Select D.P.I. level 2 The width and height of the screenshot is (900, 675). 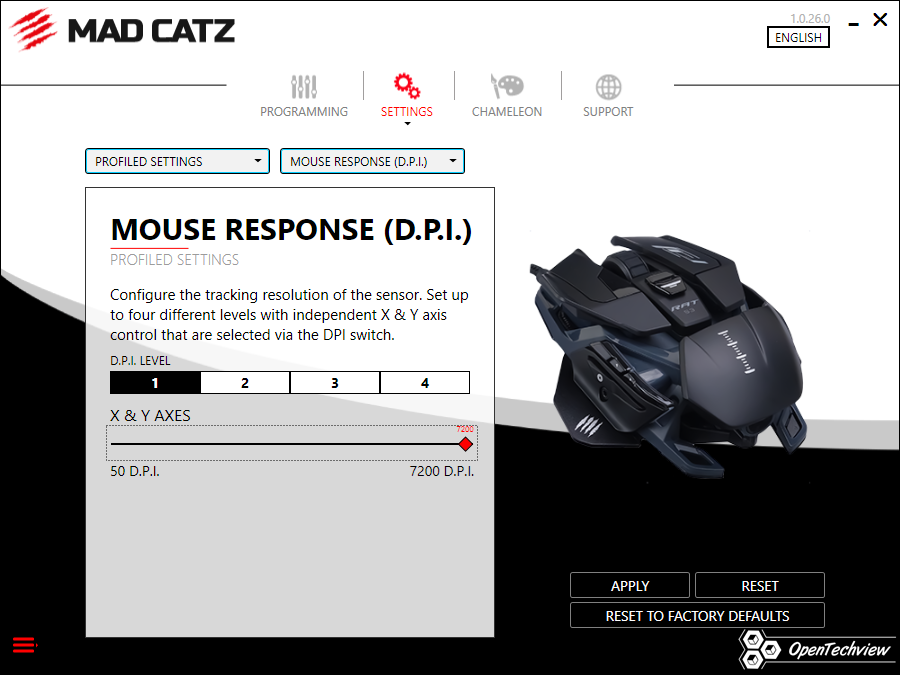tap(245, 383)
